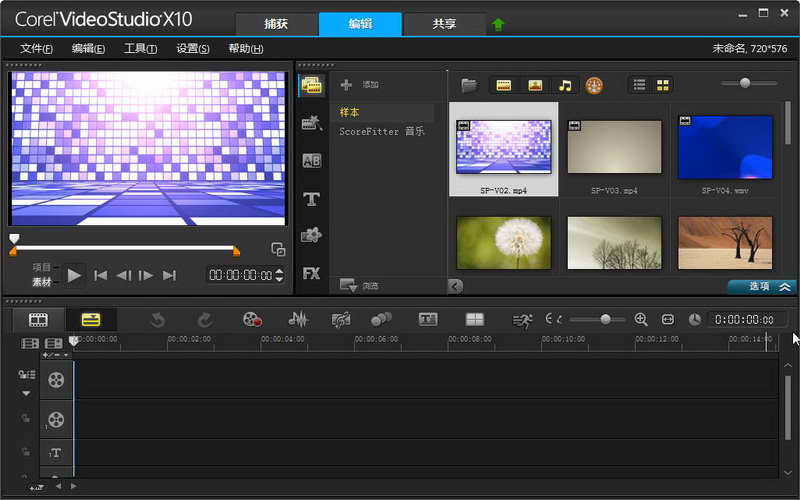Select ScoreFitter 音乐 in library list
Screen dimensions: 800x500
tap(381, 131)
